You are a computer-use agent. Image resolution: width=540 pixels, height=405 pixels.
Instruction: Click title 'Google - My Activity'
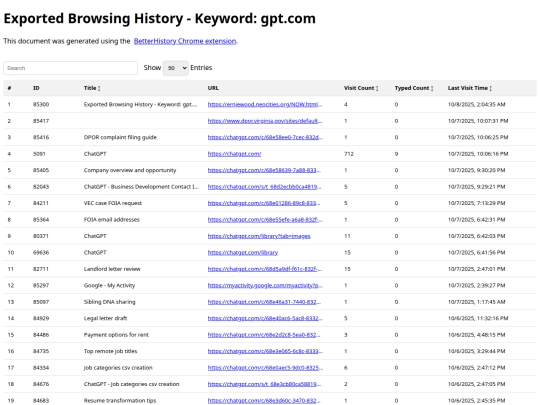109,285
